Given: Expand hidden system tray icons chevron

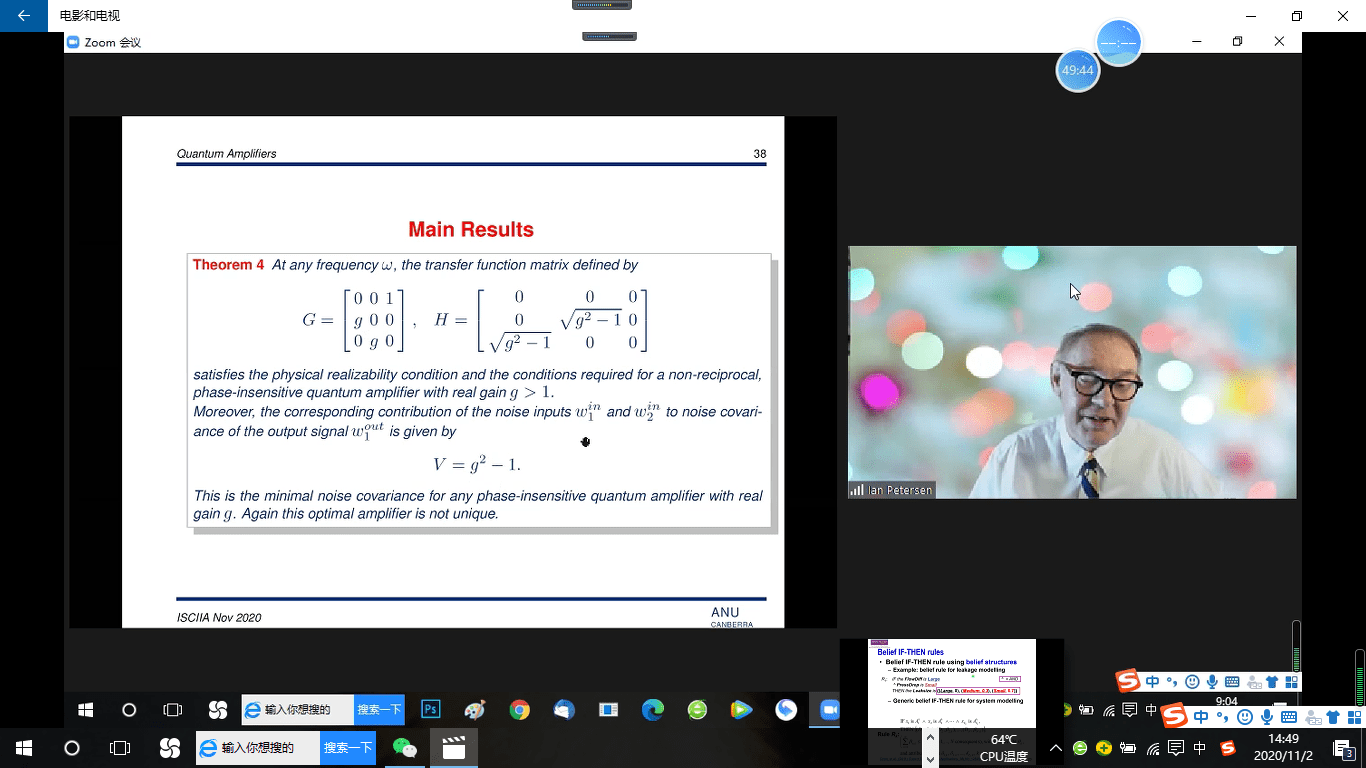Looking at the screenshot, I should coord(1056,748).
